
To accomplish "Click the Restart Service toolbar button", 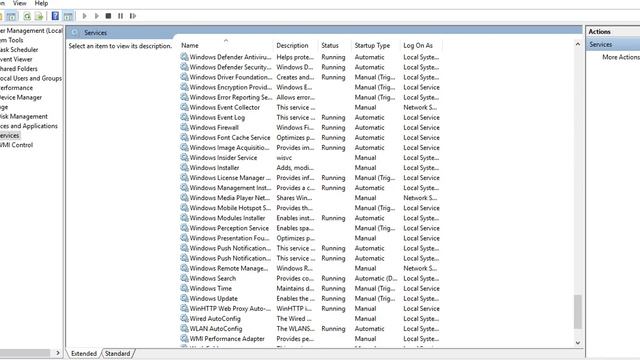I will point(133,16).
